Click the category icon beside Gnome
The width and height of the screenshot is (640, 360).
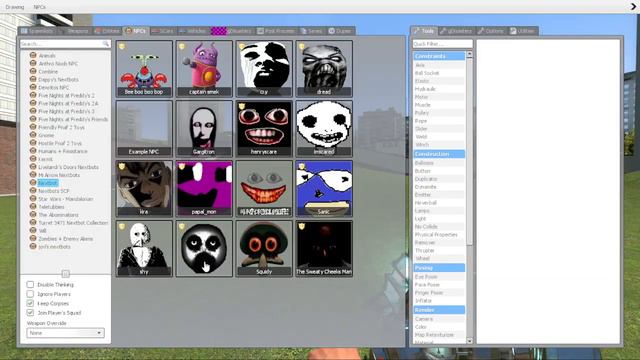pos(33,135)
